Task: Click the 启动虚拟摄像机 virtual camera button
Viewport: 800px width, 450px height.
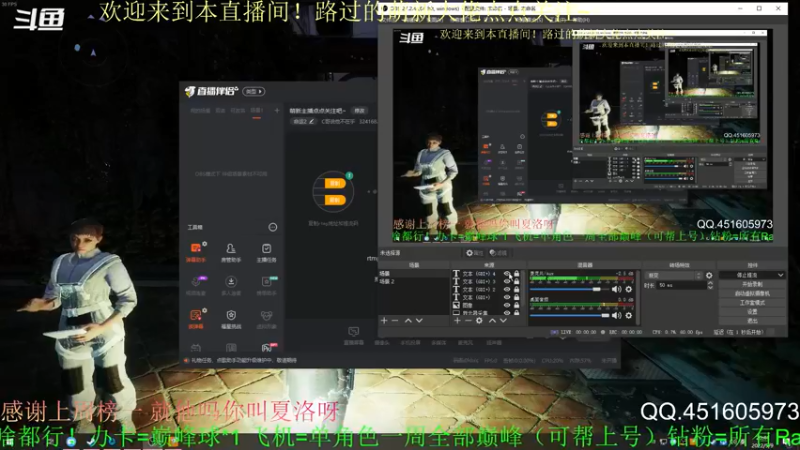Action: pyautogui.click(x=753, y=293)
